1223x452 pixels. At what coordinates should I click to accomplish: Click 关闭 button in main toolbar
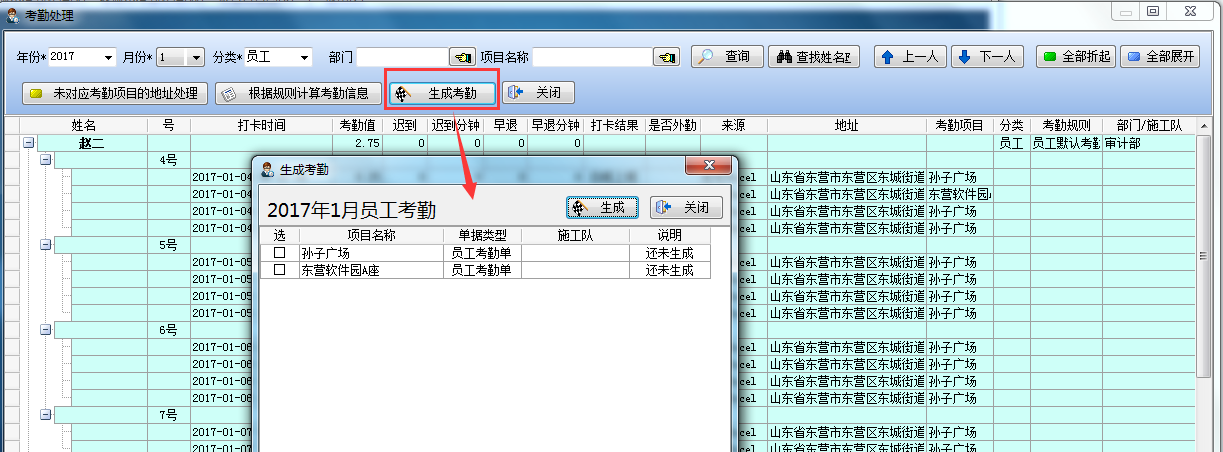pos(538,93)
